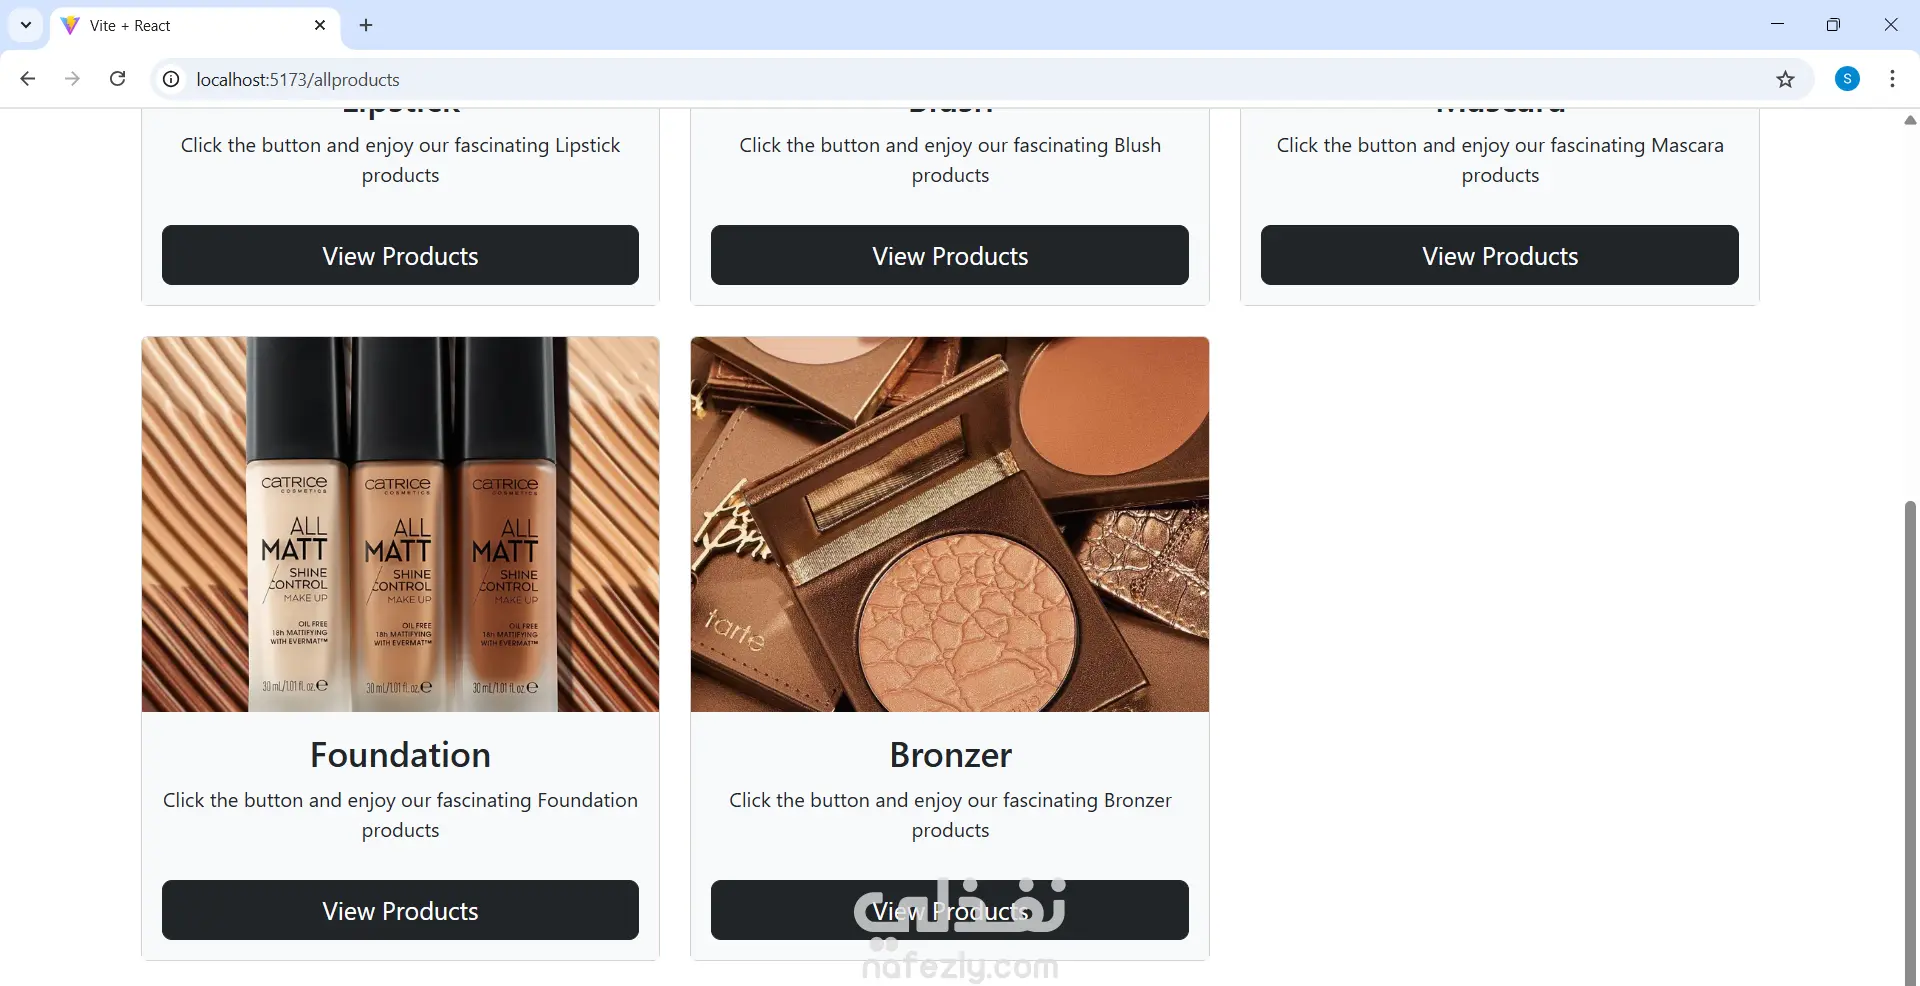The image size is (1920, 986).
Task: View Products for Foundation
Action: pyautogui.click(x=400, y=910)
